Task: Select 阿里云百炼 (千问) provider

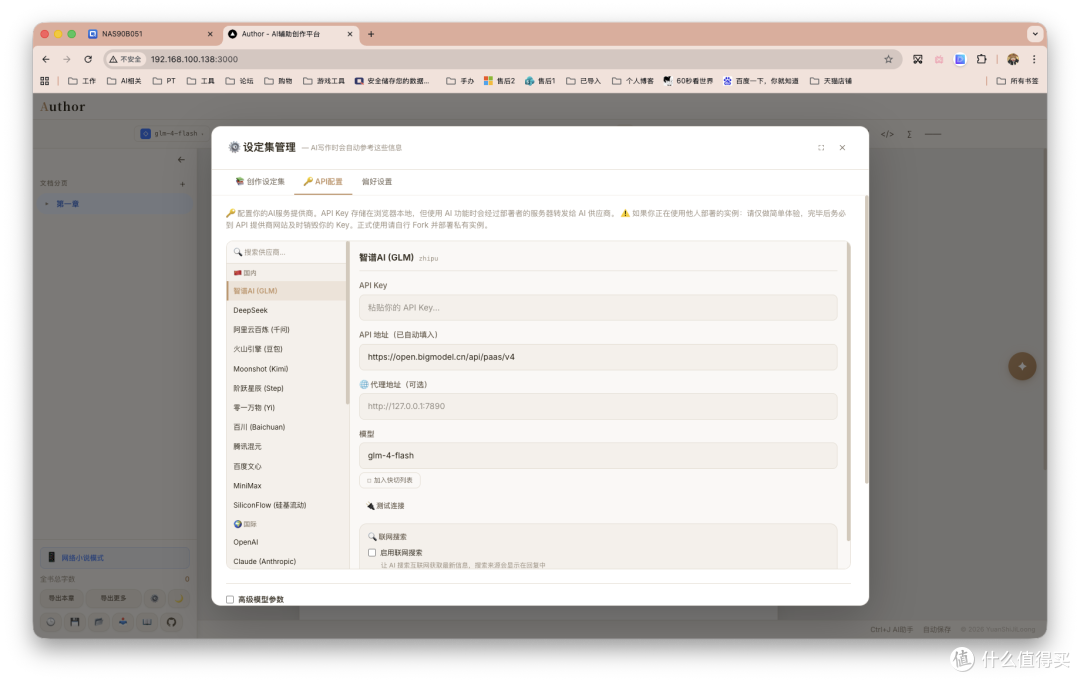Action: pos(287,329)
